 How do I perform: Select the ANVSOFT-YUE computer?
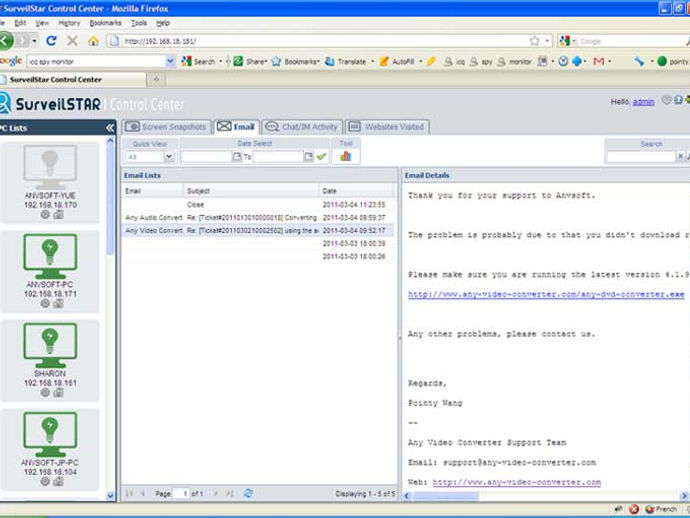tap(50, 182)
